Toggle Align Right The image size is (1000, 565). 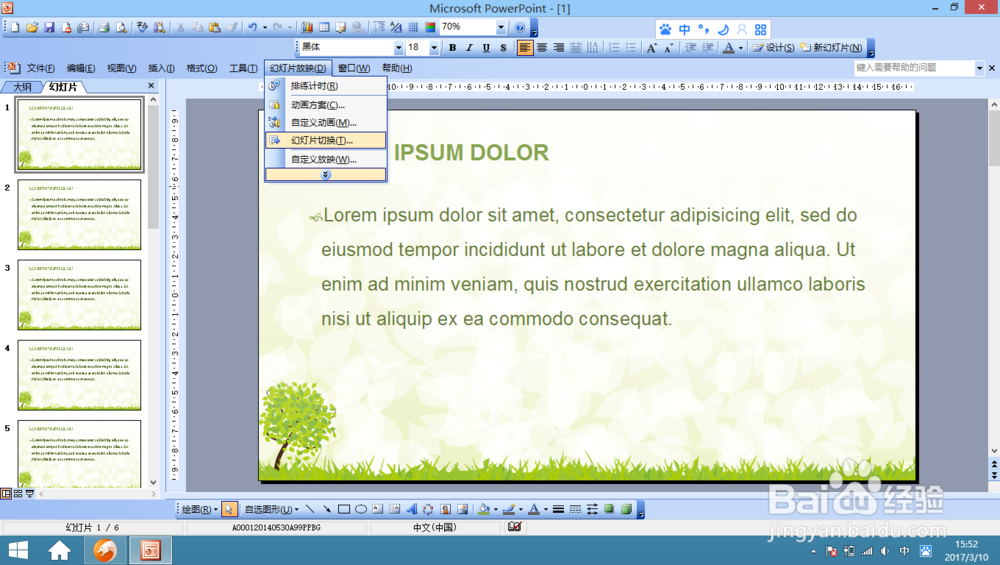click(x=559, y=48)
